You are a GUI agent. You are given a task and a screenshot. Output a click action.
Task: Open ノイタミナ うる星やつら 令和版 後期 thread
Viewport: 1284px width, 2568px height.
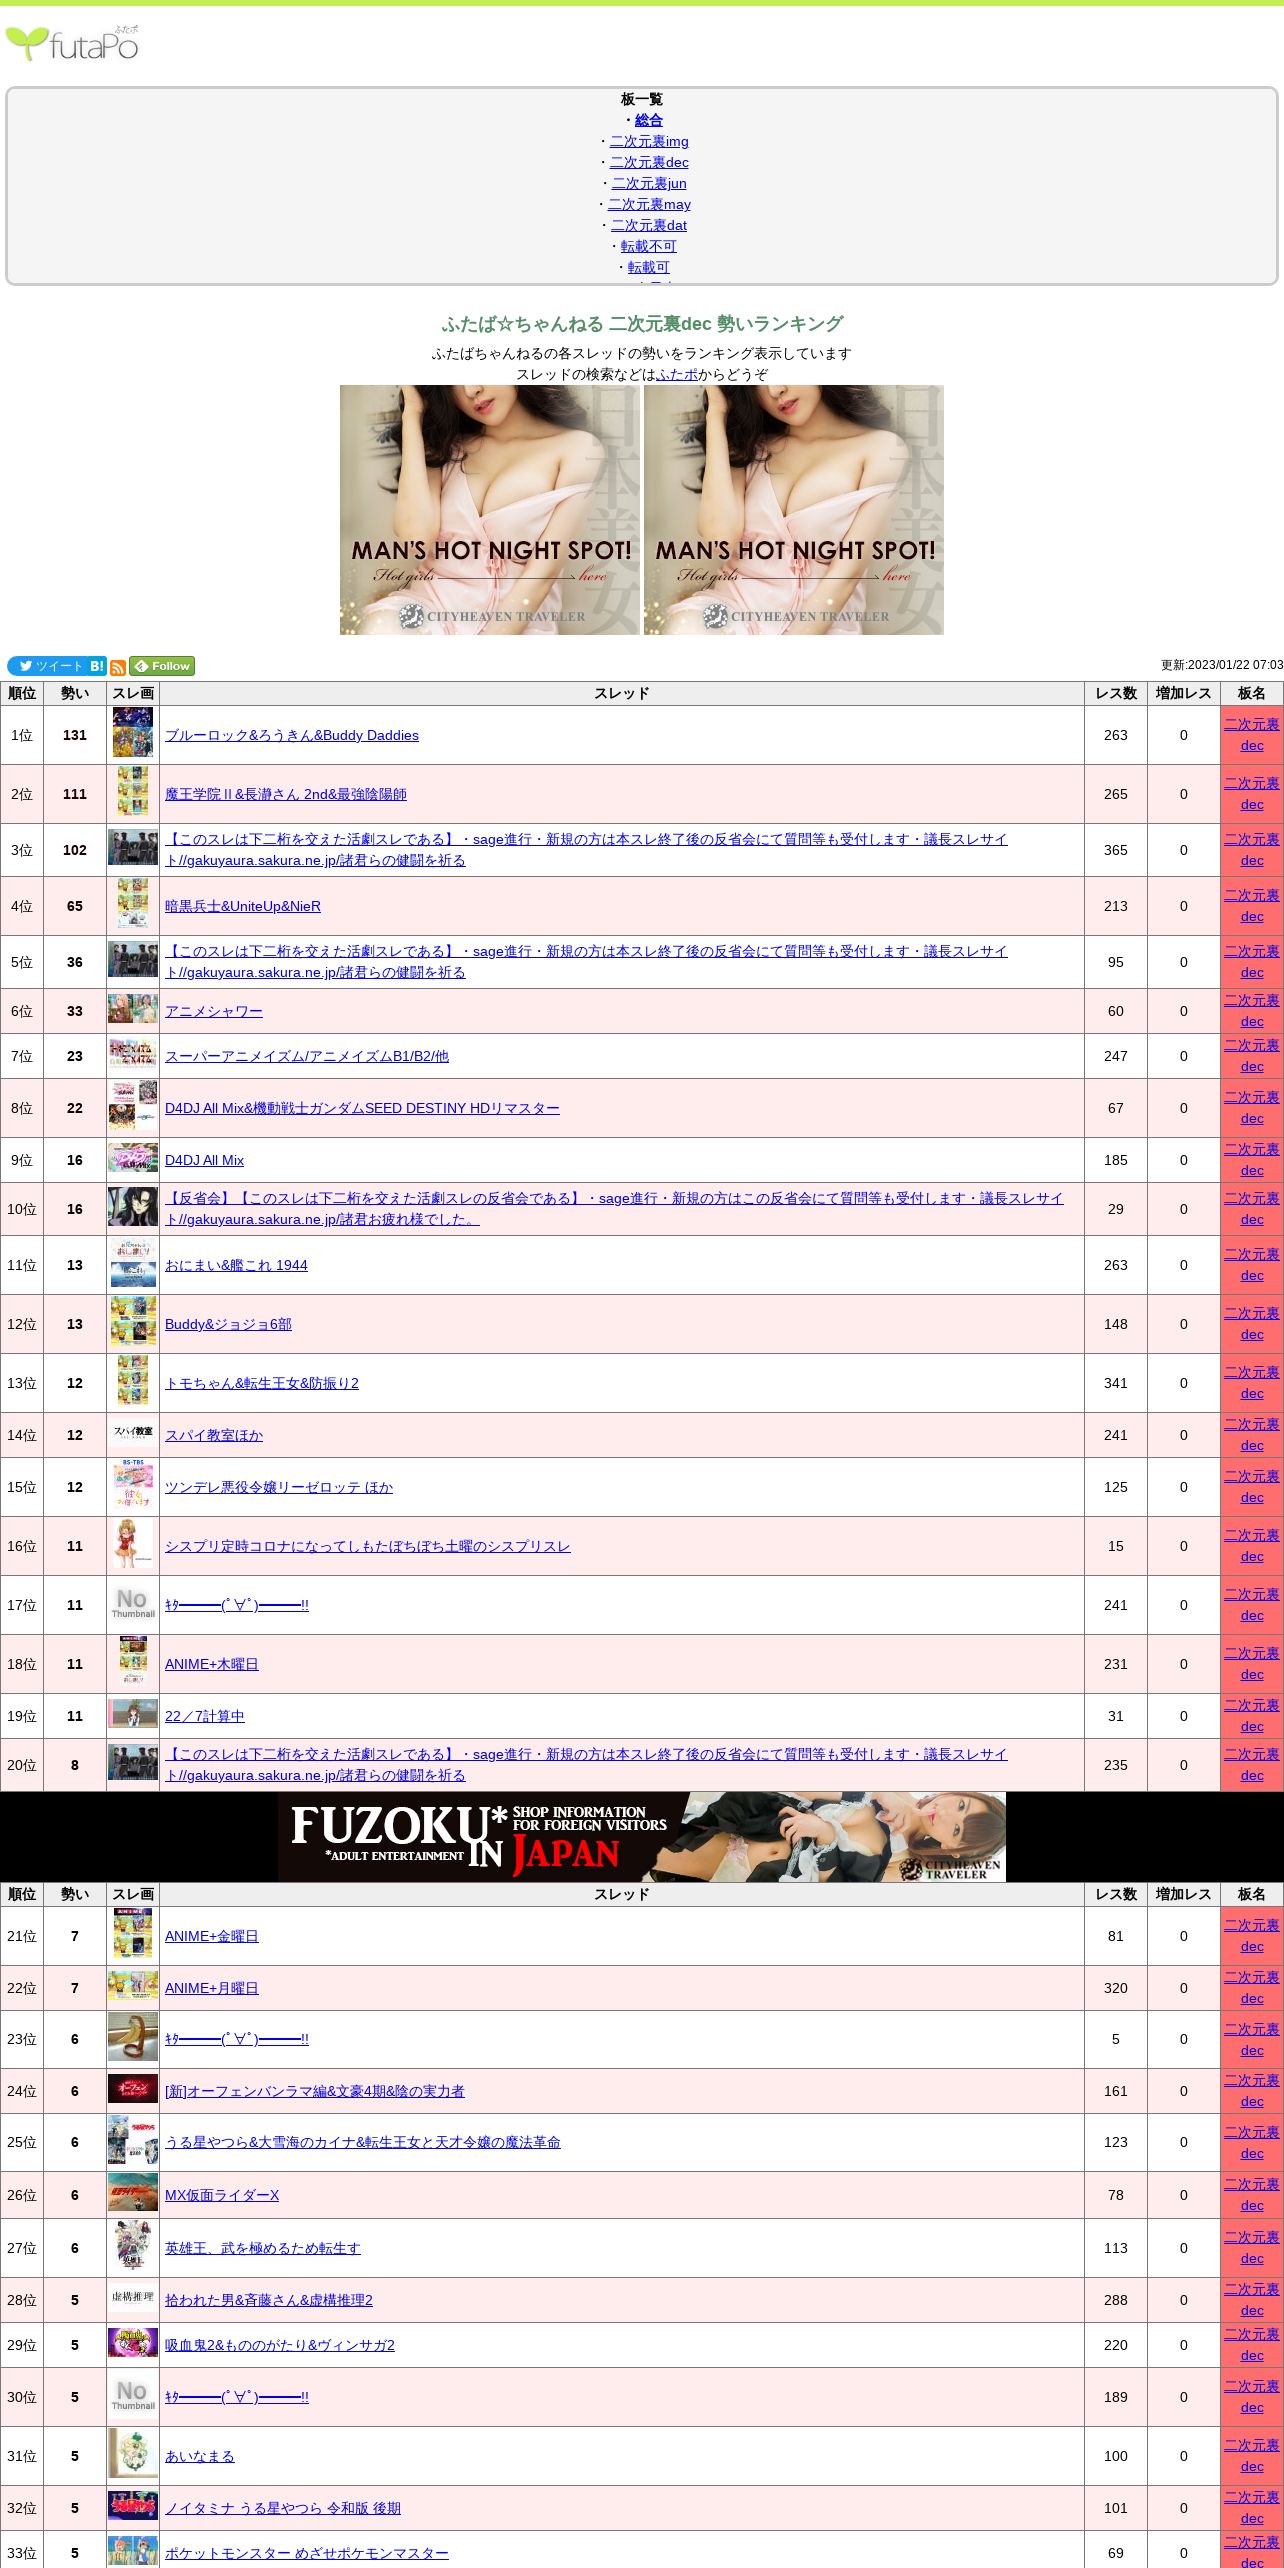283,2508
